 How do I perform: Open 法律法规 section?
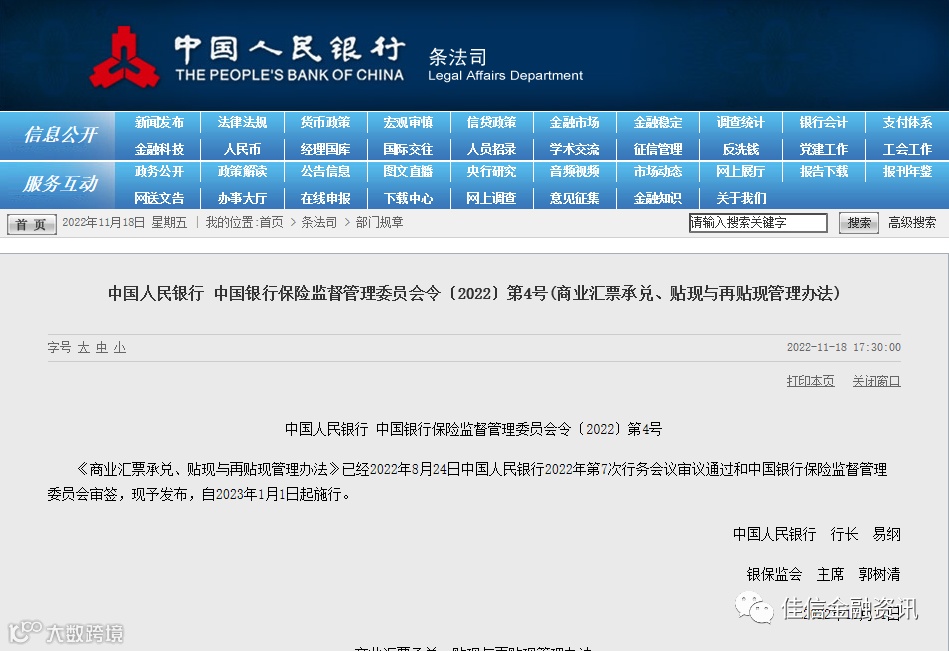click(242, 122)
